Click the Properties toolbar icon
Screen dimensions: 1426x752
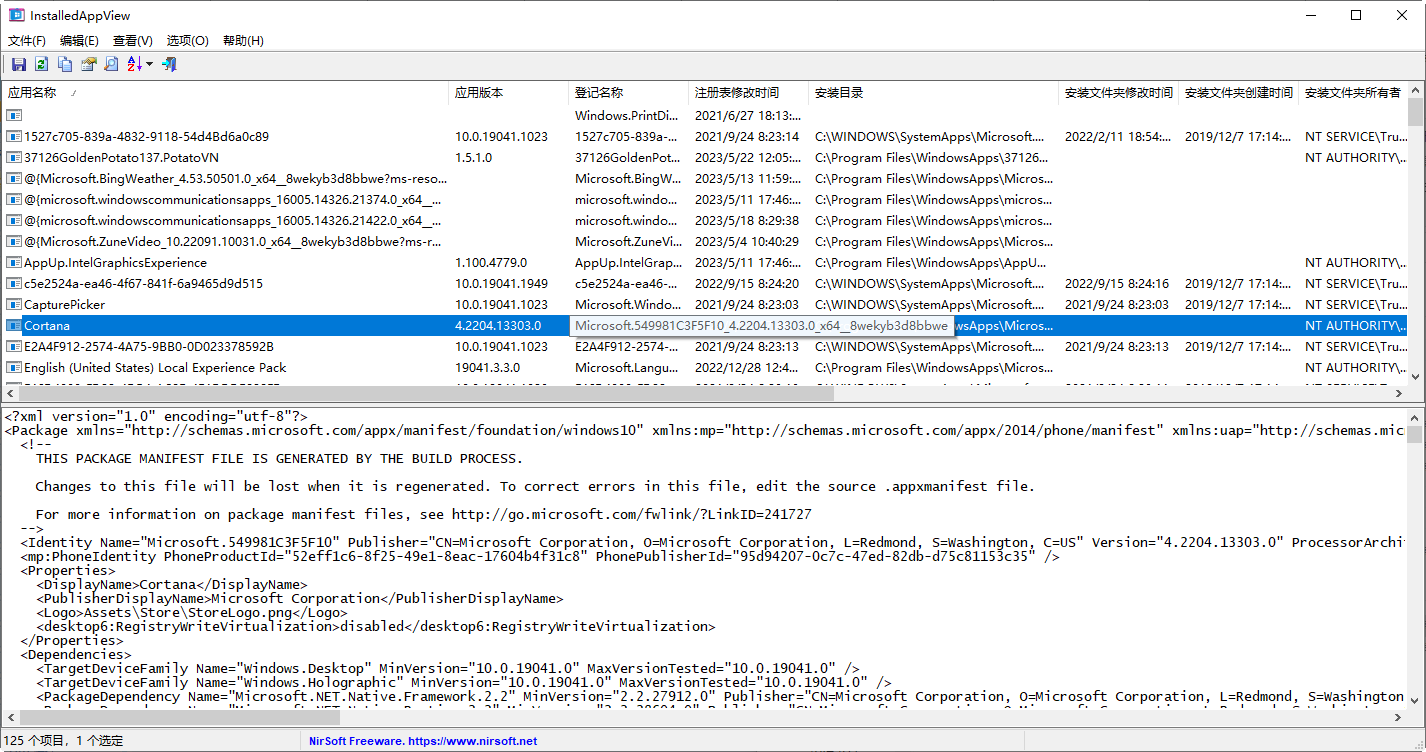click(89, 64)
